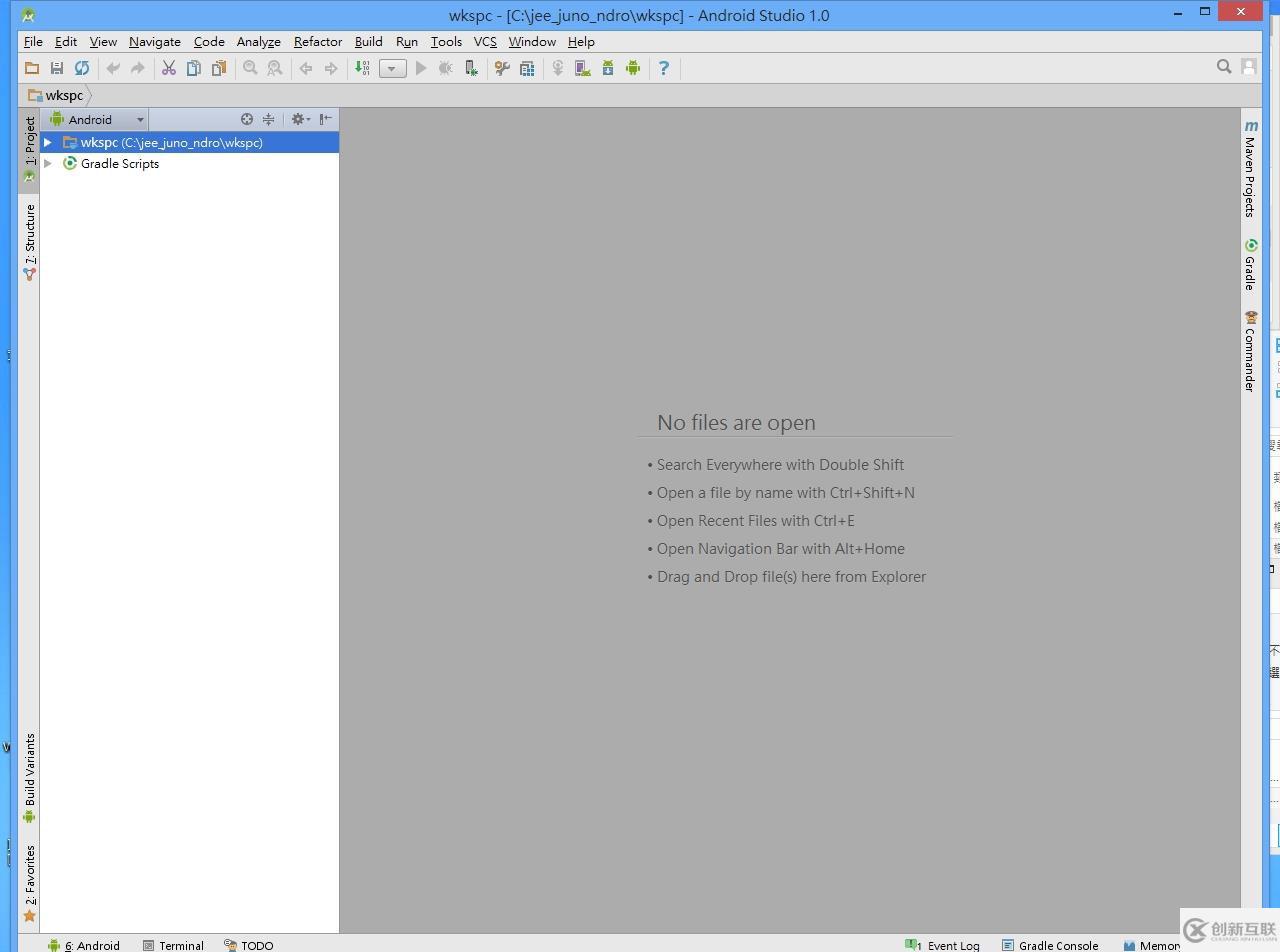Click the Run play icon
1280x952 pixels.
421,68
